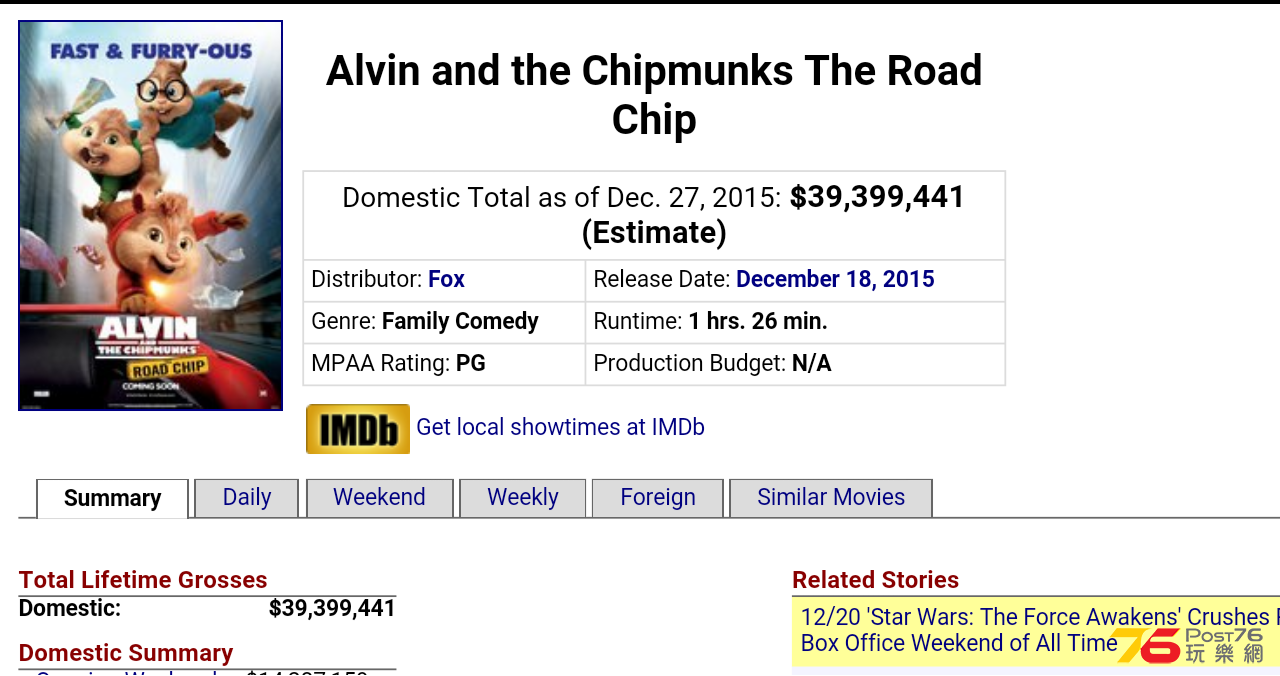Open Get local showtimes at IMDb link

click(x=560, y=427)
